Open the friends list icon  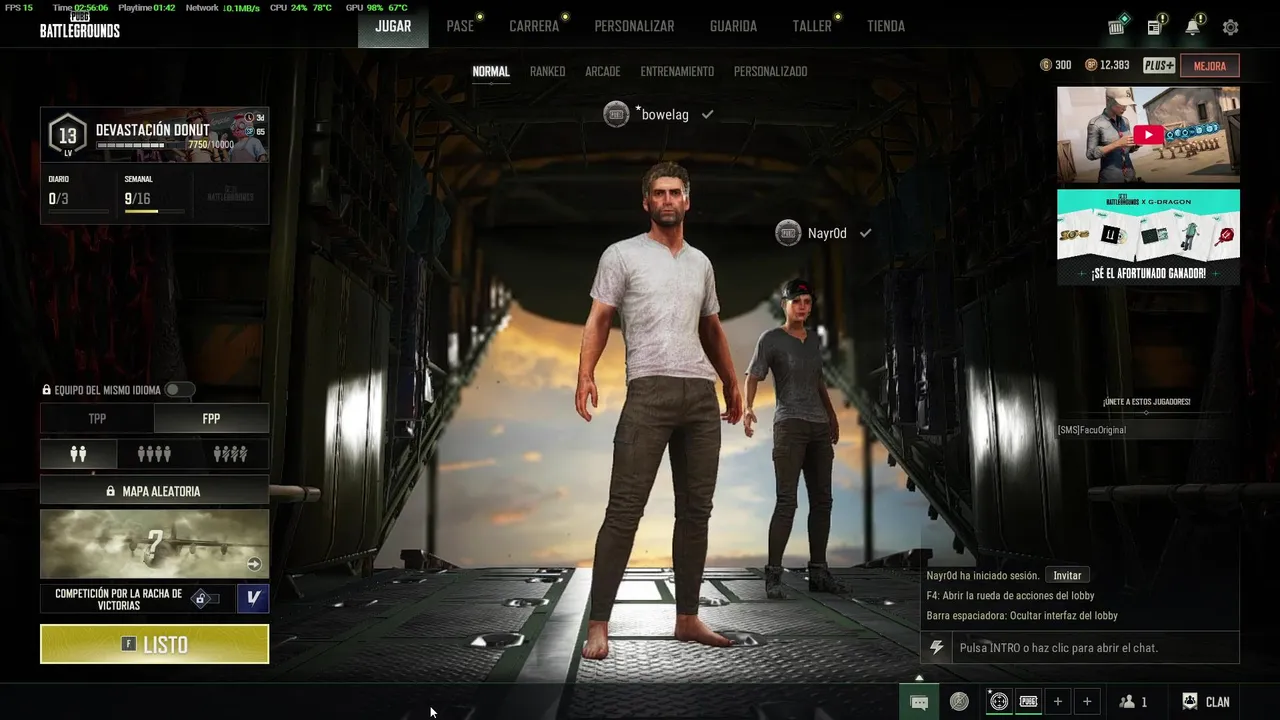click(x=1127, y=702)
